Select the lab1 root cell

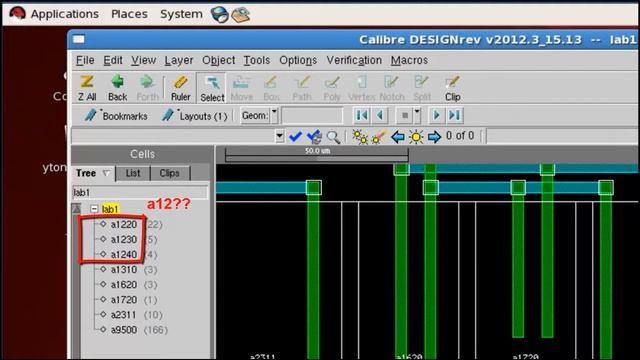pos(110,209)
